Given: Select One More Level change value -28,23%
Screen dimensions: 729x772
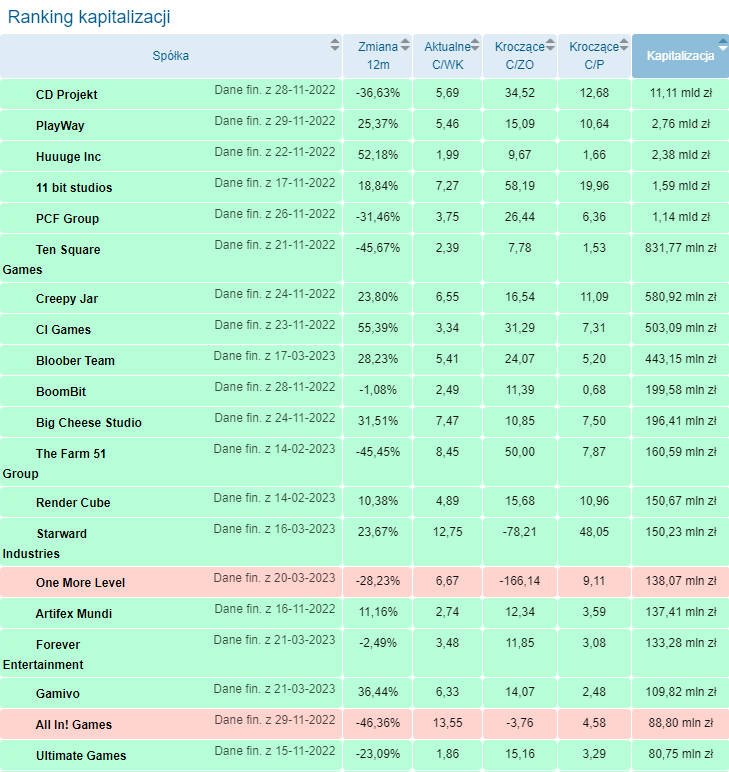Looking at the screenshot, I should point(378,581).
